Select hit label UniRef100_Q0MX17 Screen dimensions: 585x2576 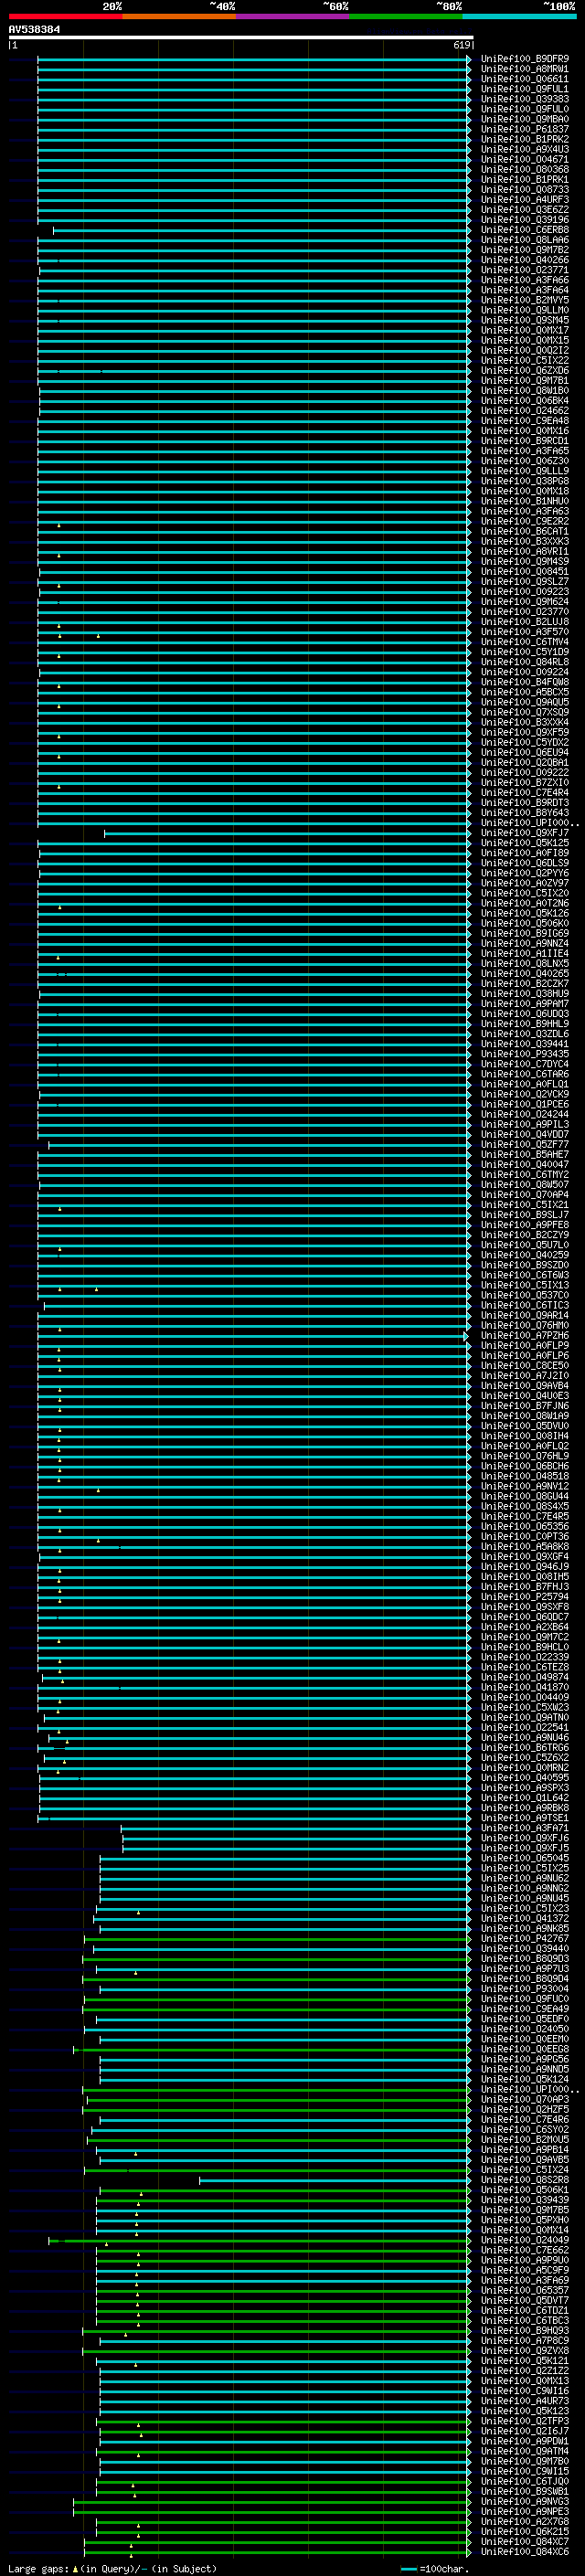pos(524,330)
